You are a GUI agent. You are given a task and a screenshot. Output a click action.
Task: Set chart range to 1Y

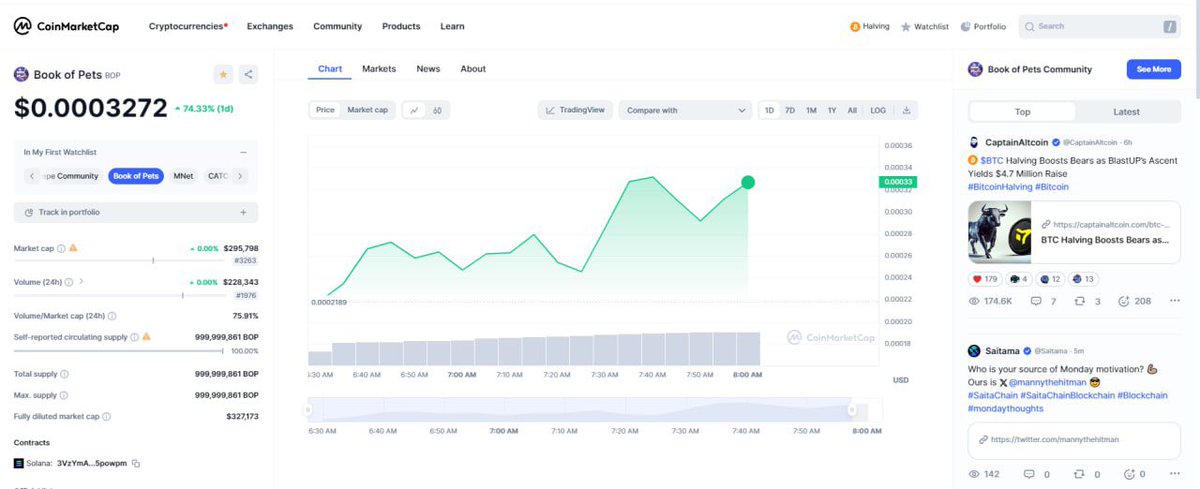[x=832, y=110]
